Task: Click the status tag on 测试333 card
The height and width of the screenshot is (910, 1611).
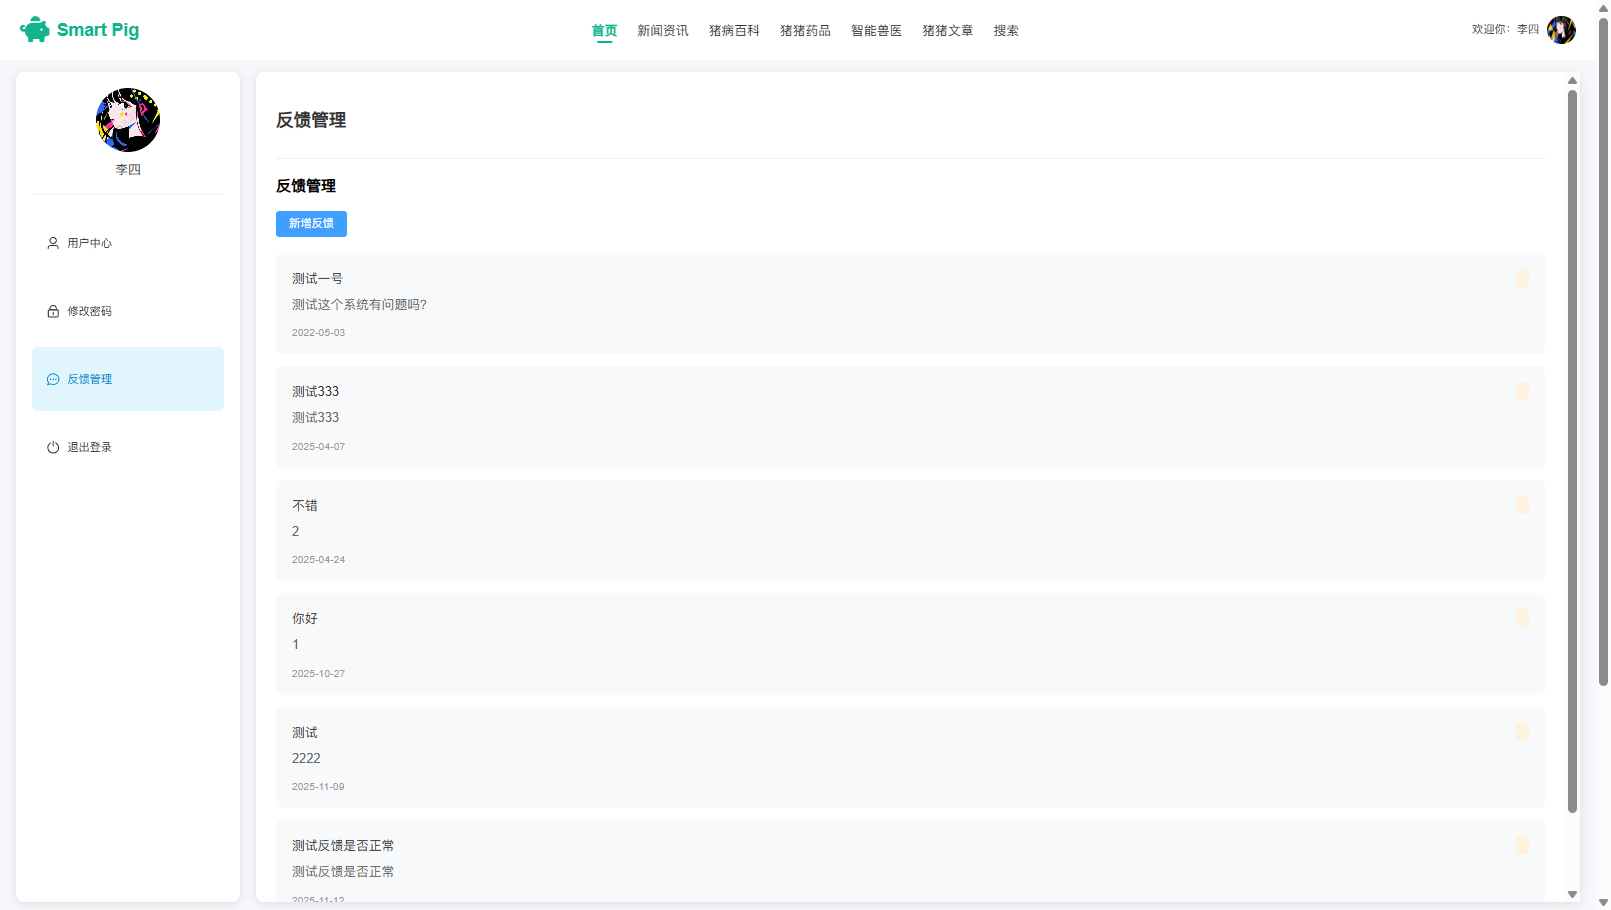Action: tap(1522, 391)
